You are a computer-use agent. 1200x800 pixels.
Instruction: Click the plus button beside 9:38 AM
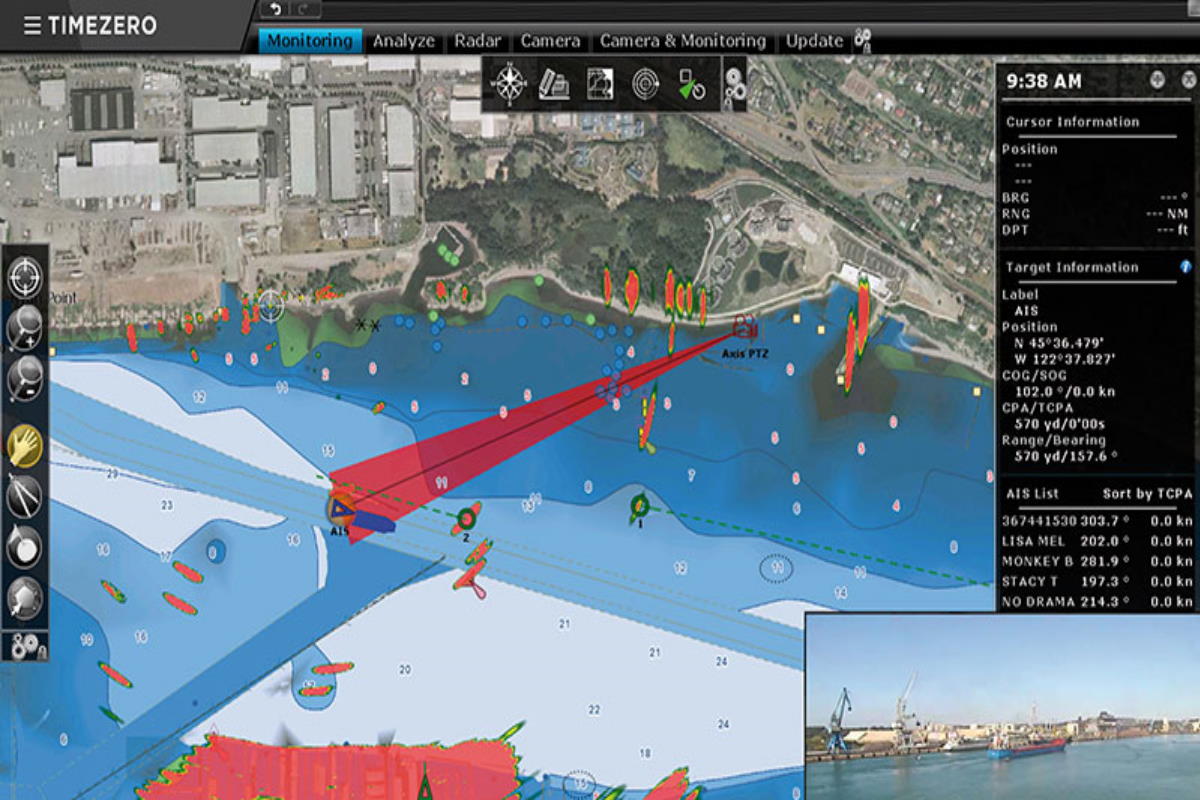[x=1157, y=80]
